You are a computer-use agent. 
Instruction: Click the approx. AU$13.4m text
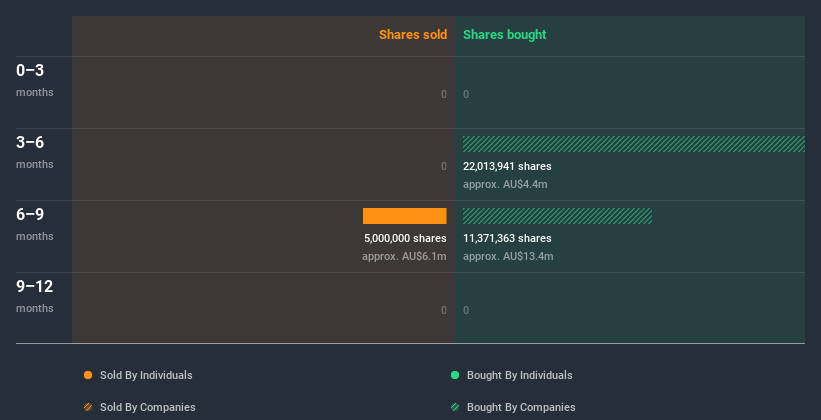508,257
